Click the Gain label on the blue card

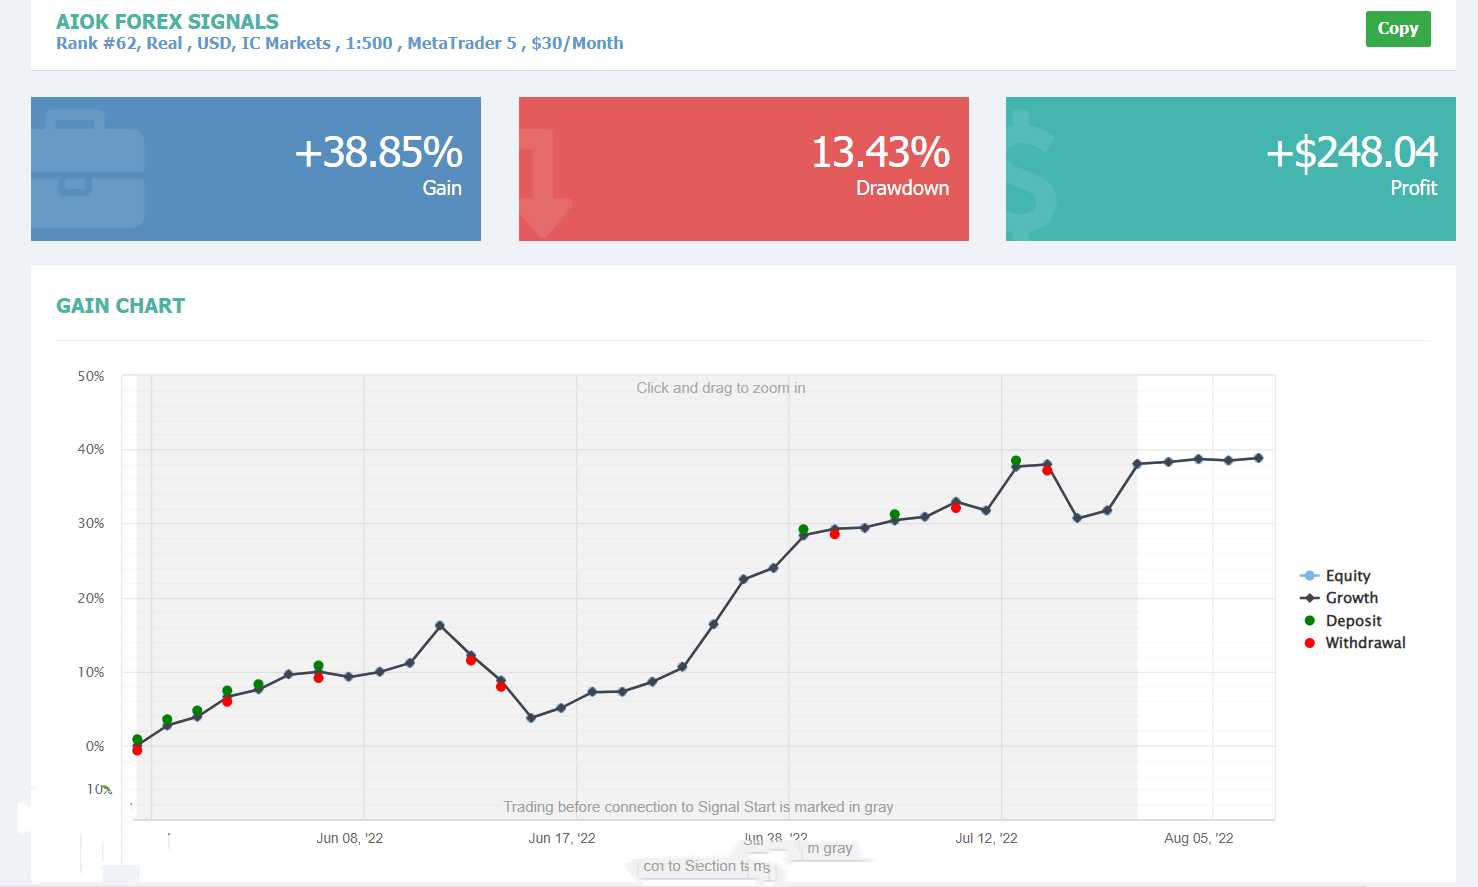[x=442, y=188]
